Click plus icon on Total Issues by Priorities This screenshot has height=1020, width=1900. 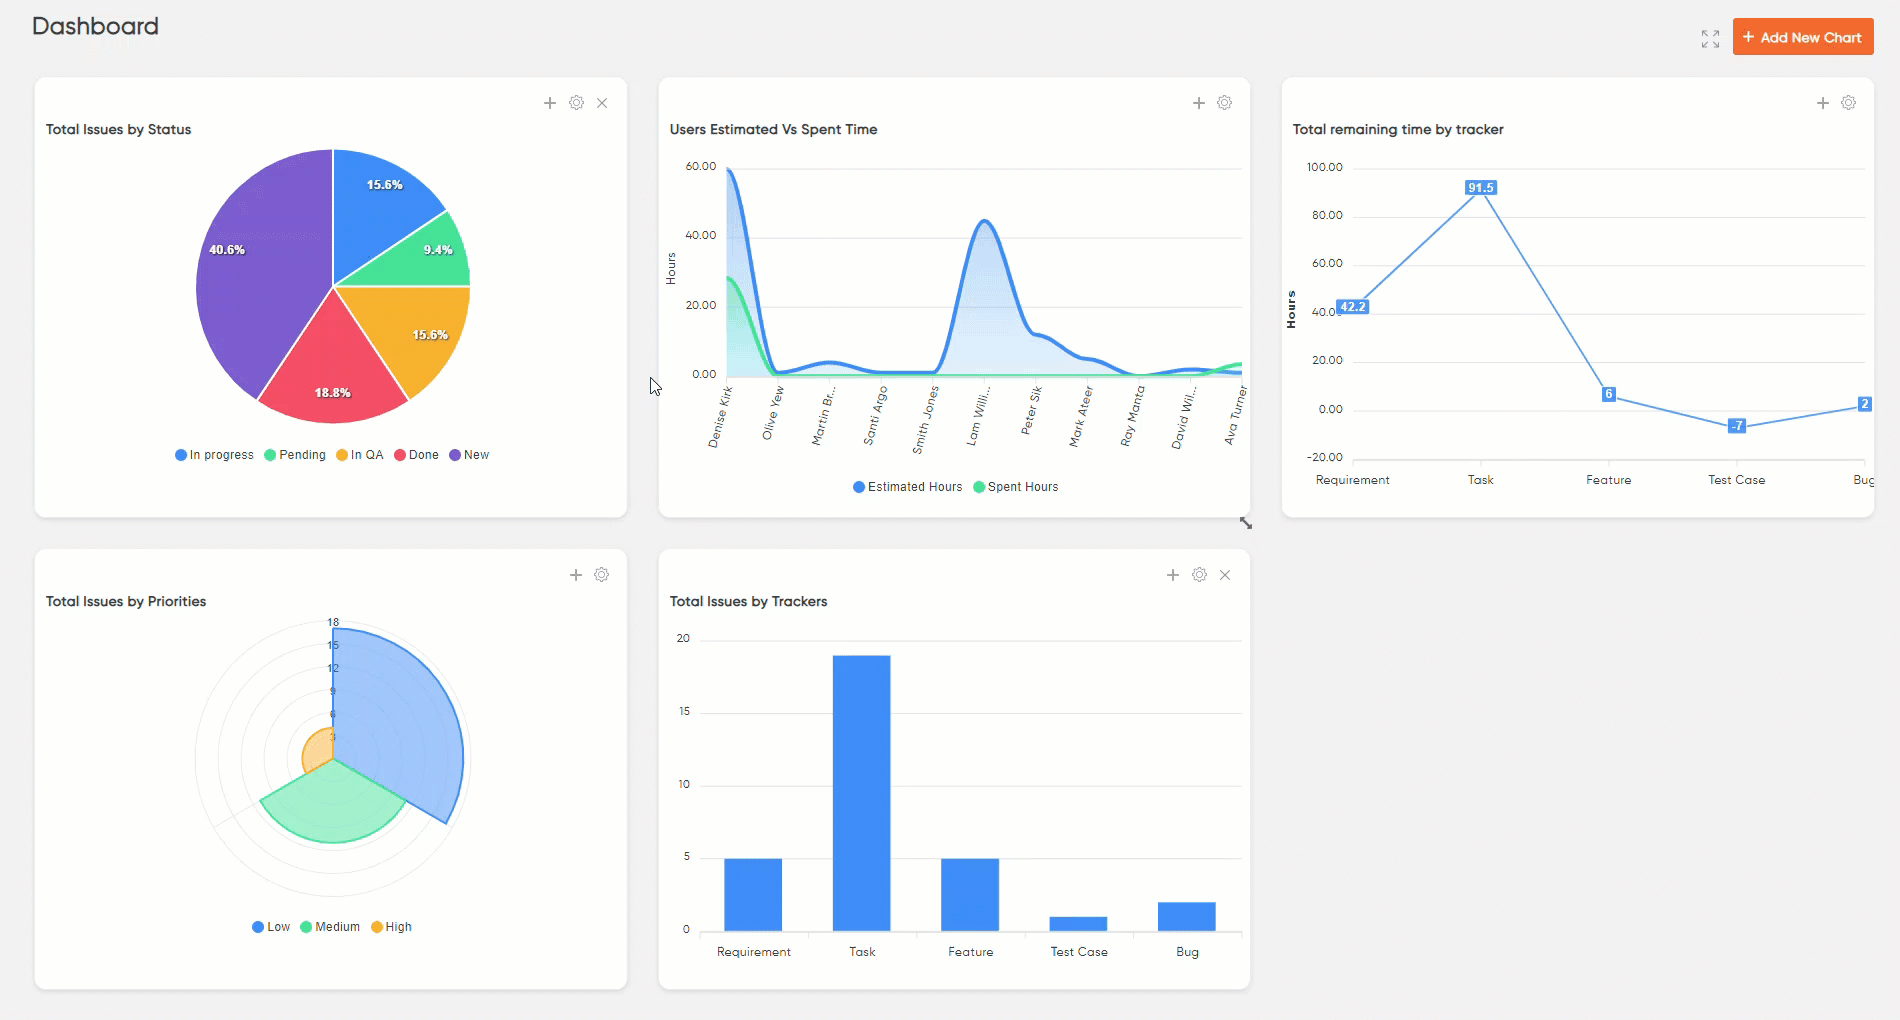click(x=576, y=575)
